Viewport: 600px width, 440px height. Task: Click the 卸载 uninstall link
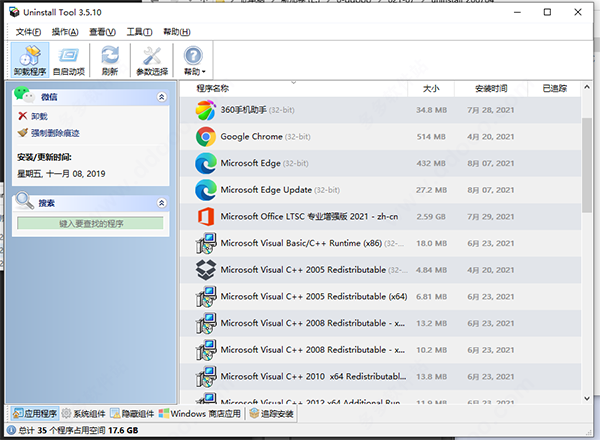click(x=39, y=116)
